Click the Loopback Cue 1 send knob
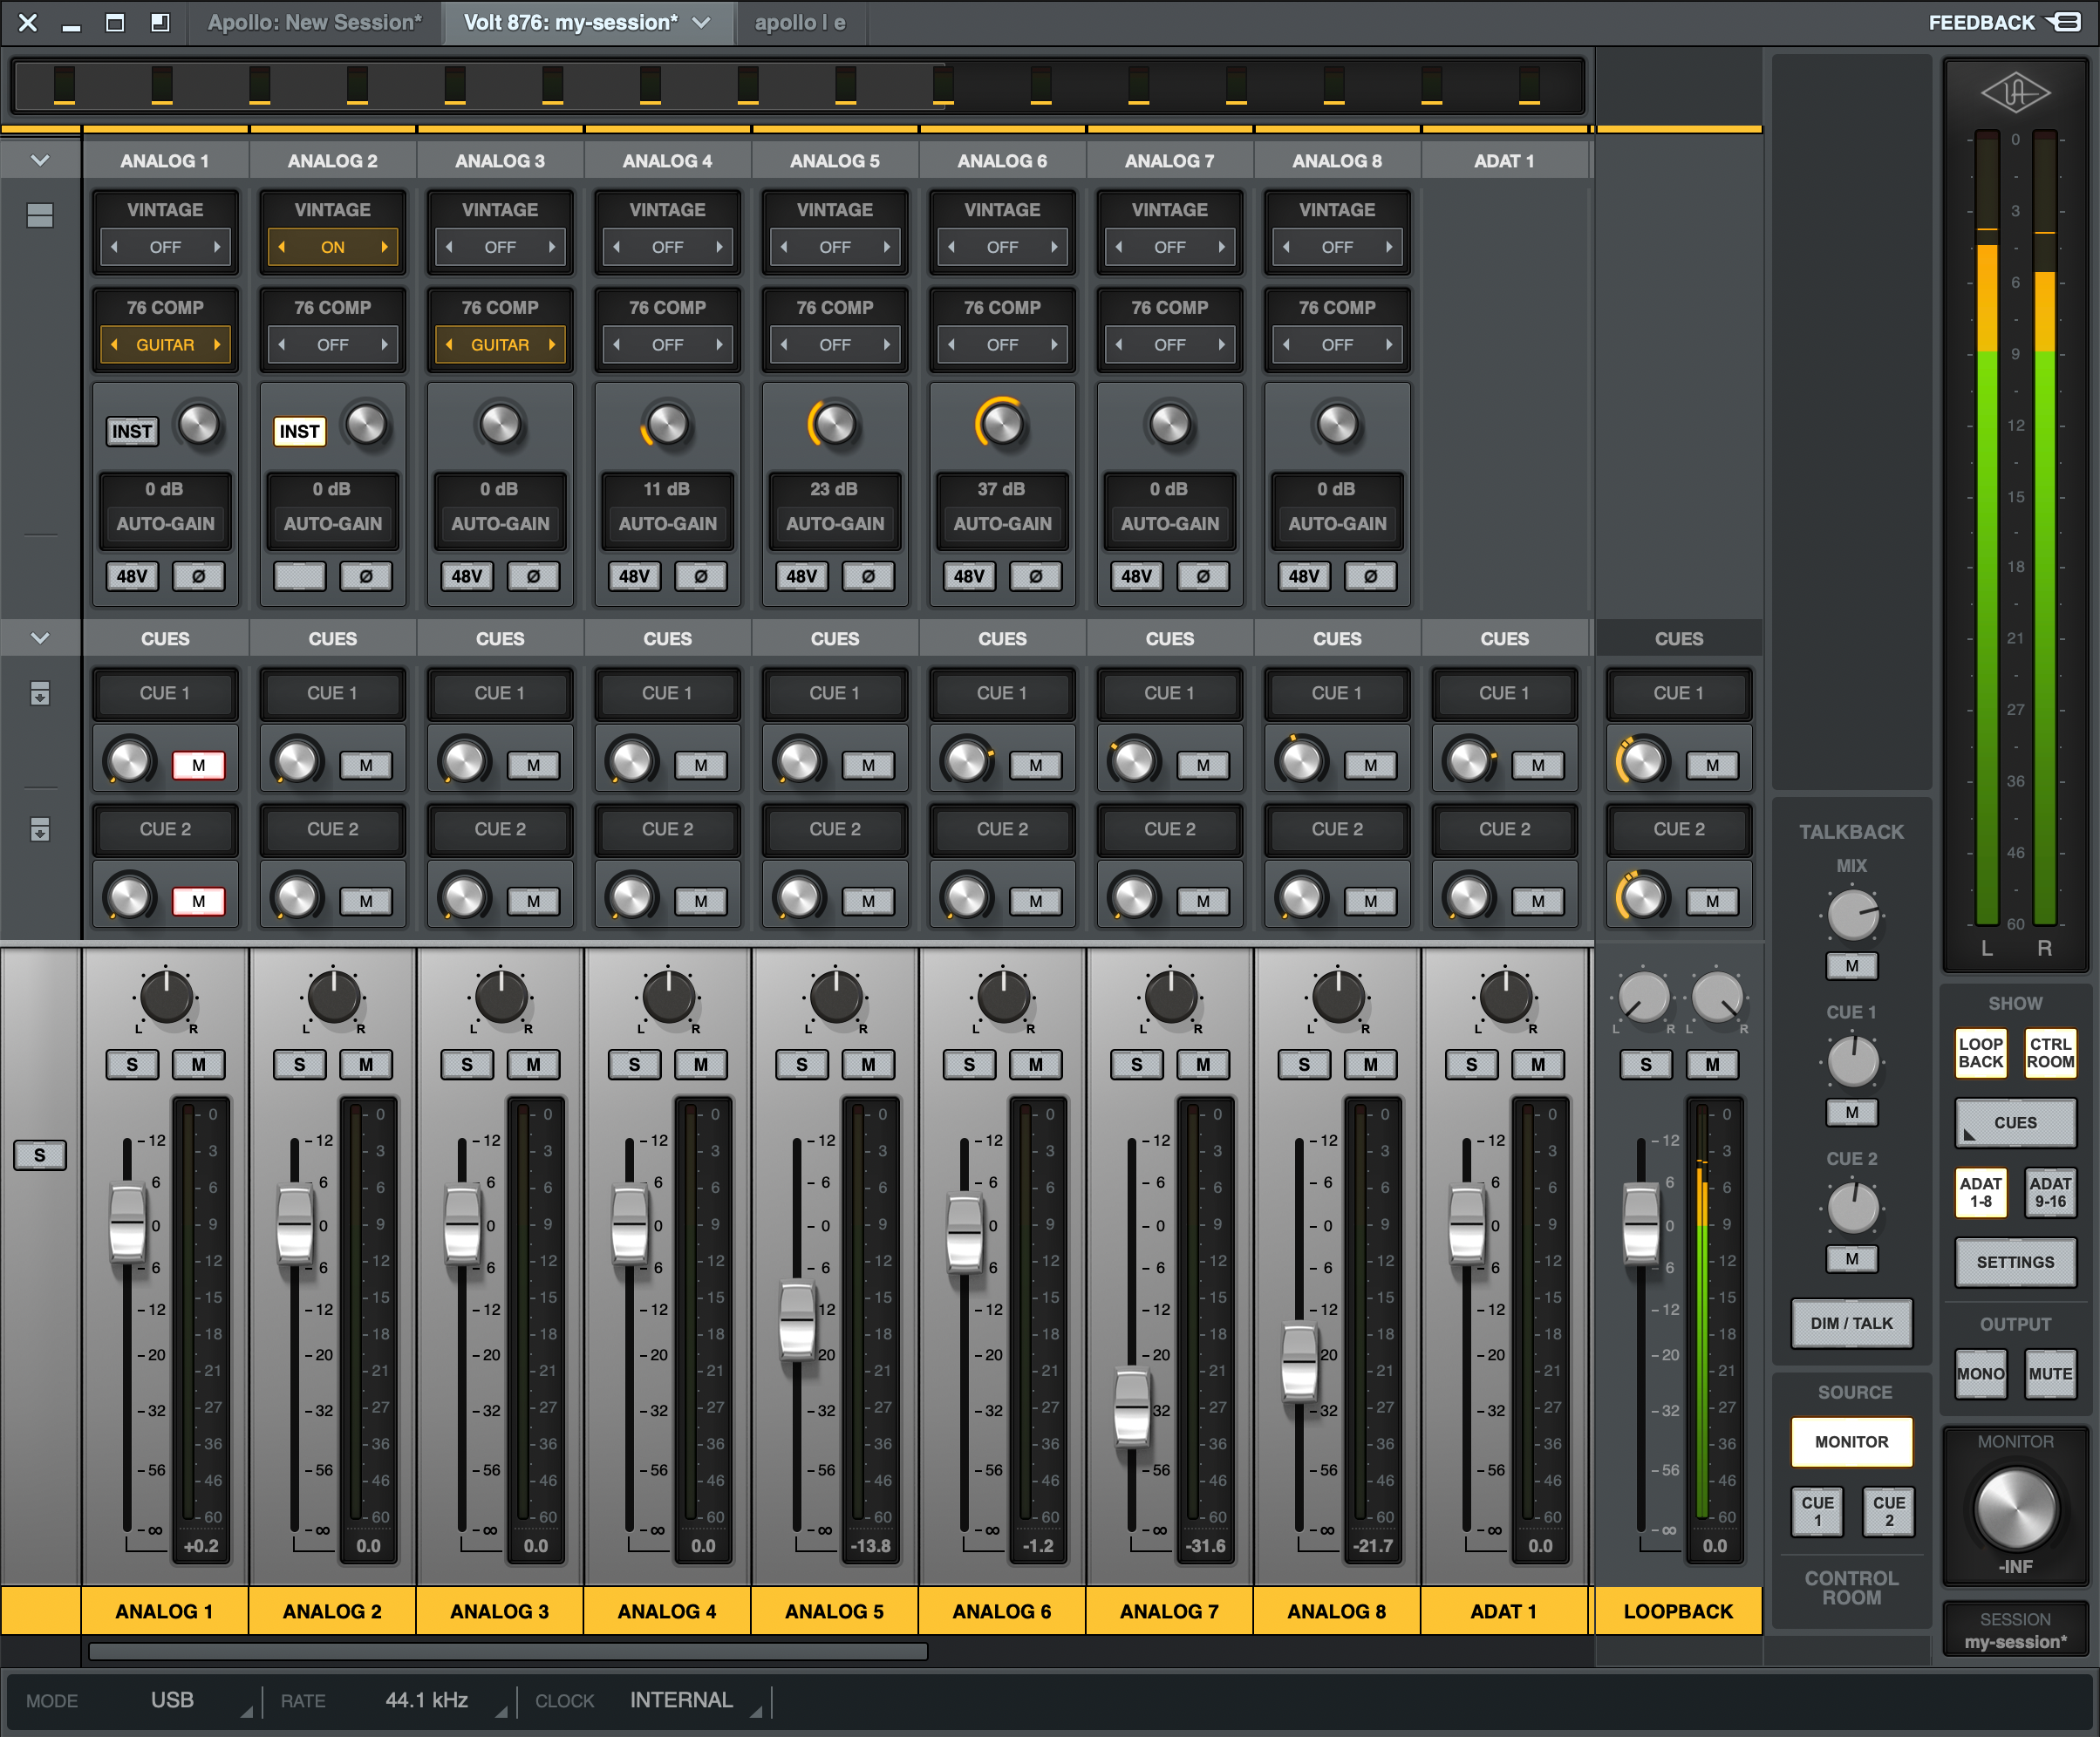Screen dimensions: 2100x1737 pos(1643,763)
